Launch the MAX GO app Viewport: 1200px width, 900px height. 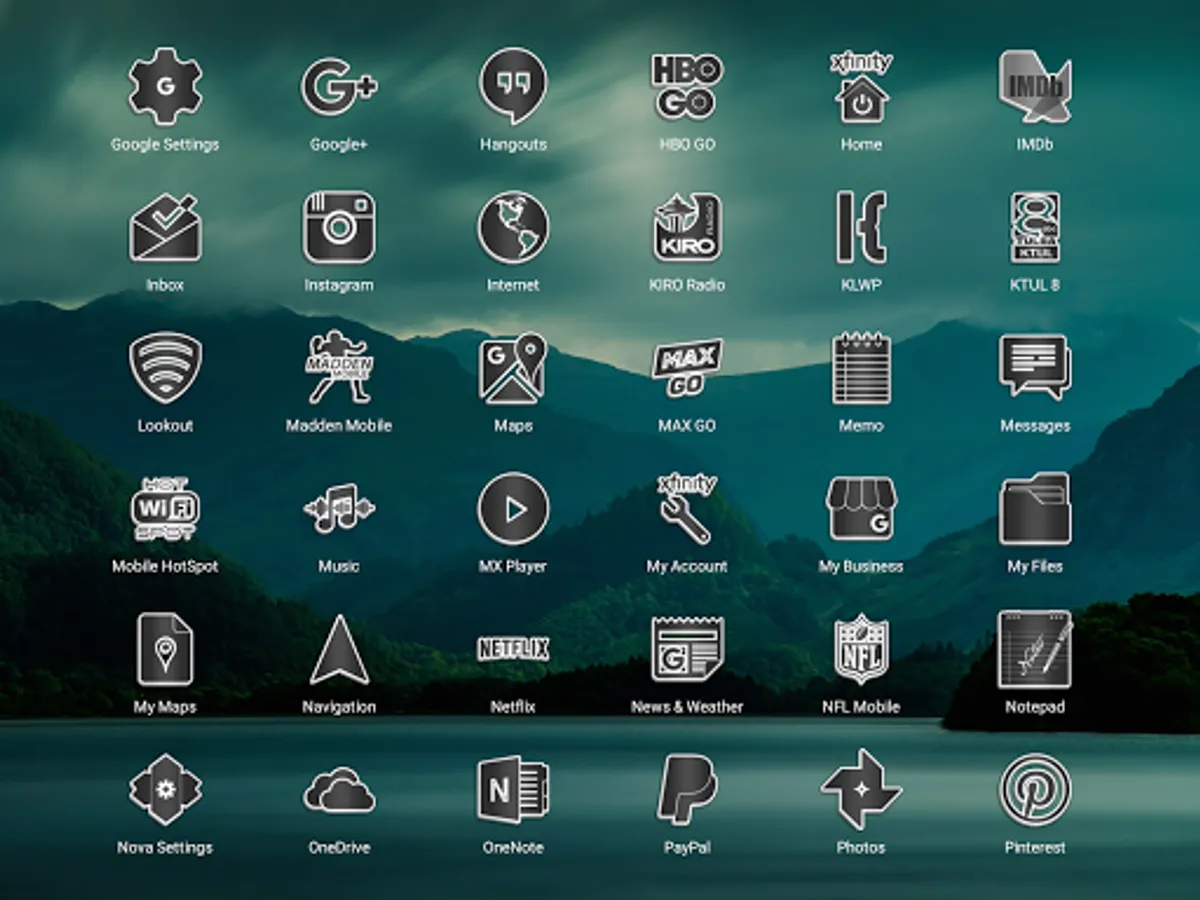coord(687,368)
